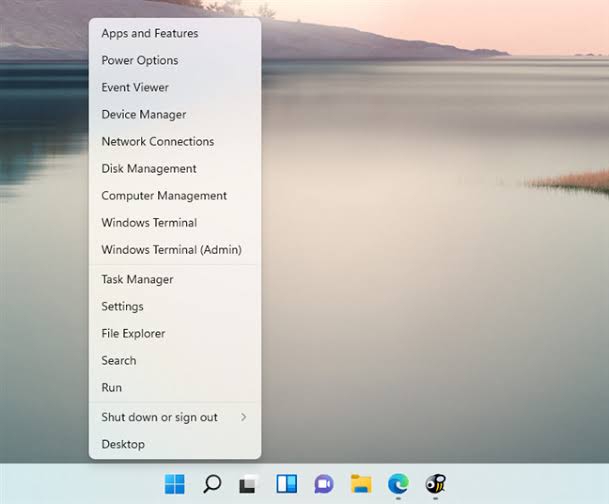Open the Run dialog entry

click(x=175, y=387)
